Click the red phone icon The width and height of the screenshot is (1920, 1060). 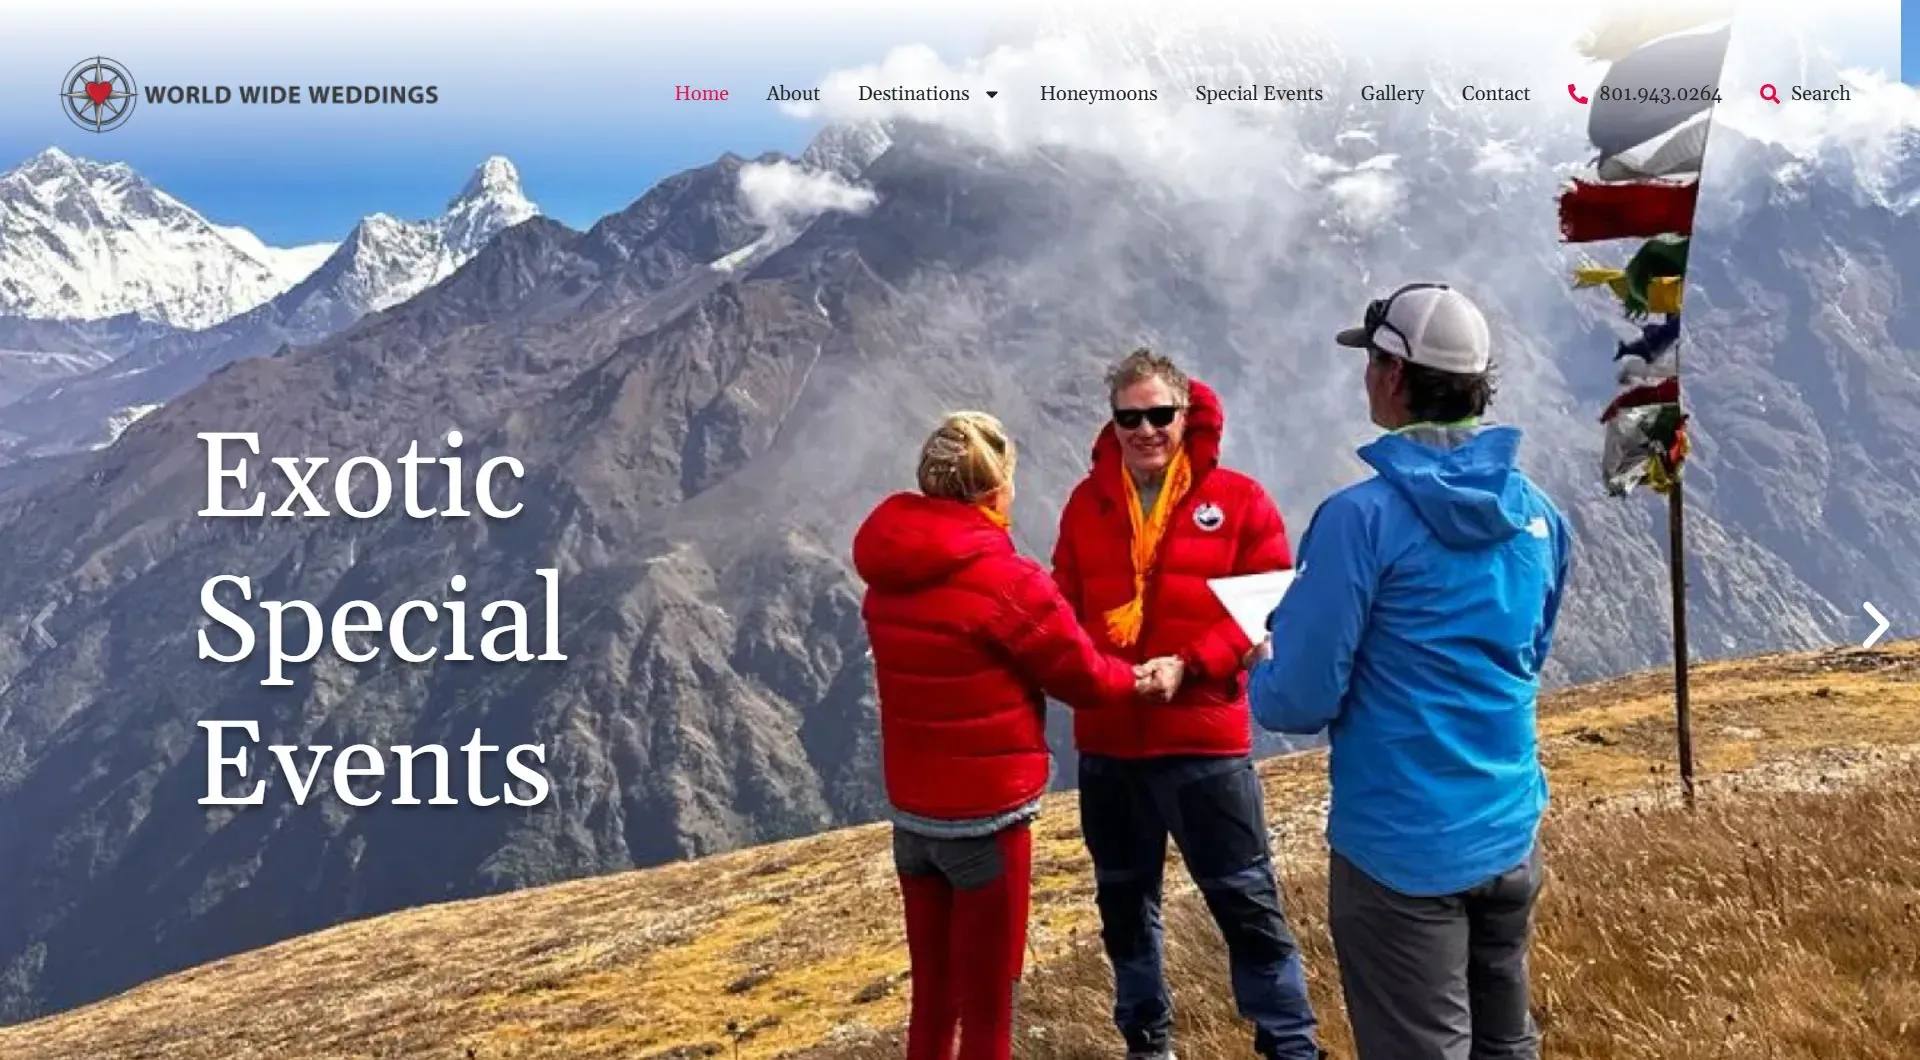[x=1577, y=94]
